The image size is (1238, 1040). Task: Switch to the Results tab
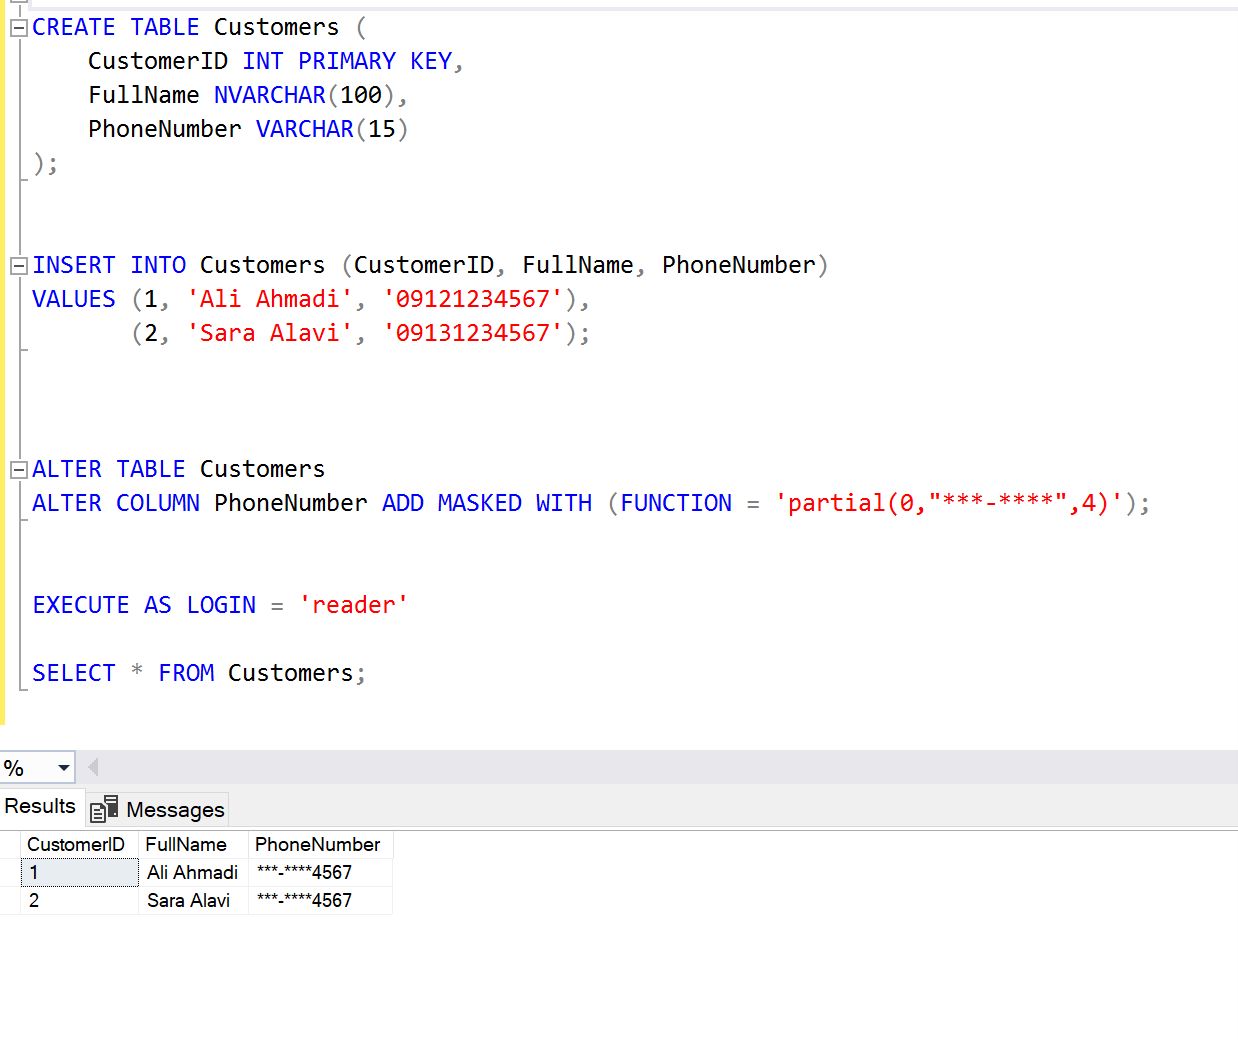(40, 806)
